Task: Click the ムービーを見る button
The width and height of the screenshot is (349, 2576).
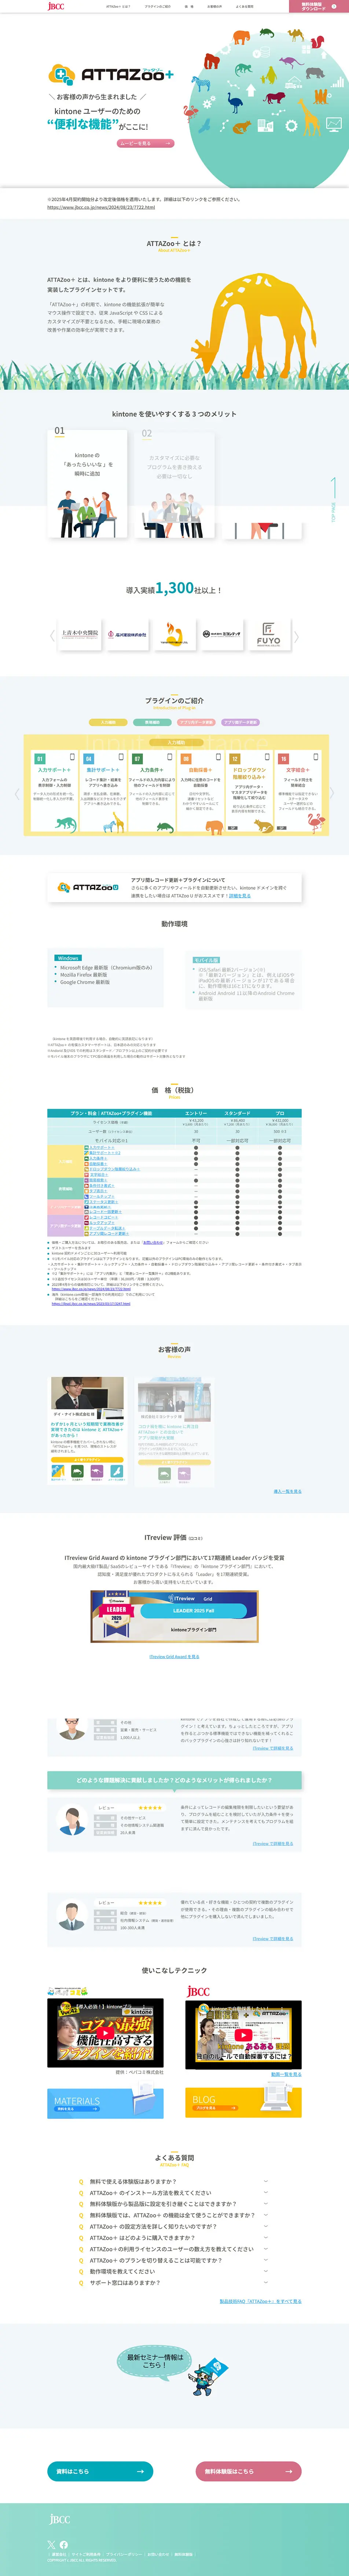Action: pyautogui.click(x=145, y=143)
